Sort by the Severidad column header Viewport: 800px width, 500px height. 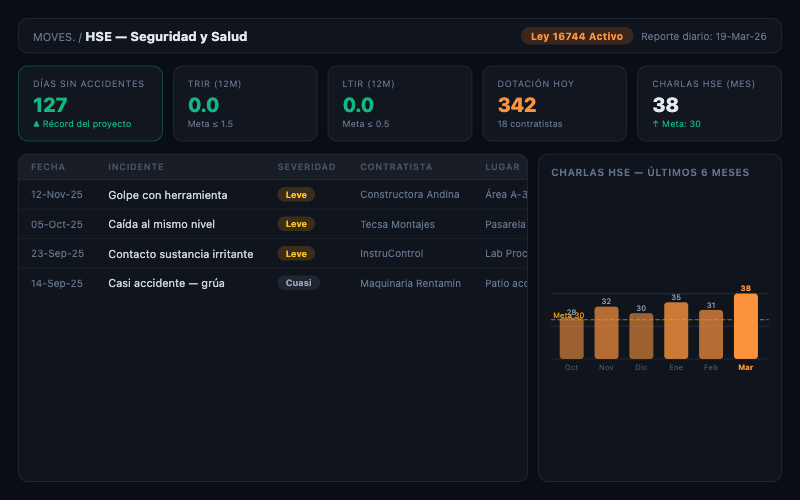(x=306, y=167)
